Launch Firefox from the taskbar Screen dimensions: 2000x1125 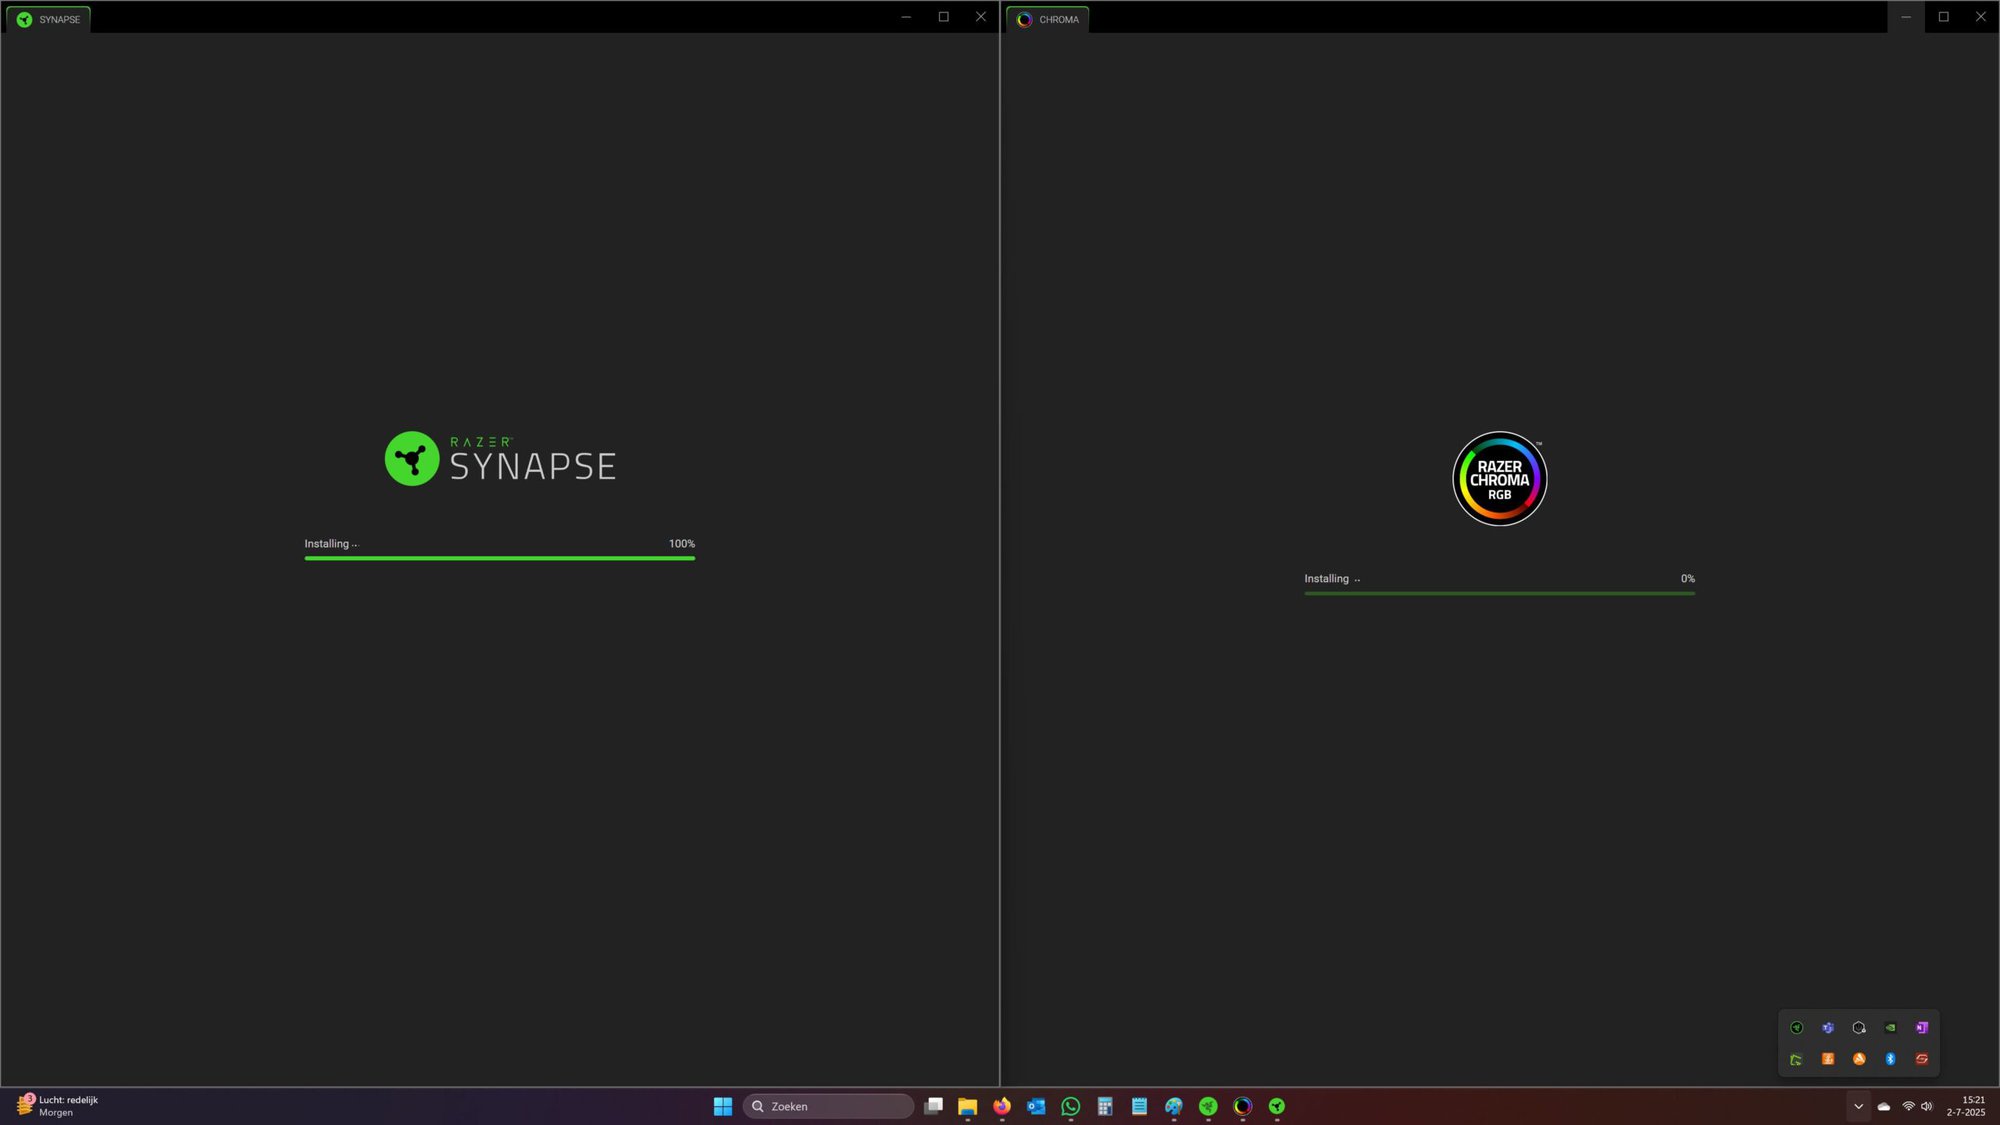1002,1106
